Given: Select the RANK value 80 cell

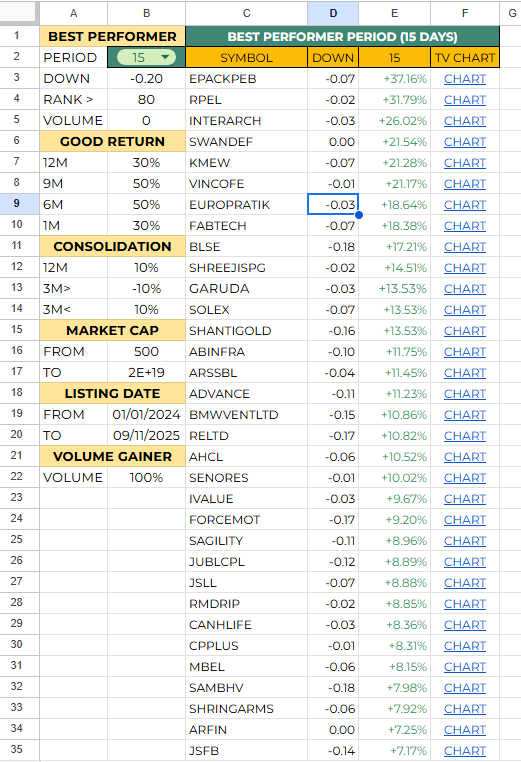Looking at the screenshot, I should click(x=146, y=100).
